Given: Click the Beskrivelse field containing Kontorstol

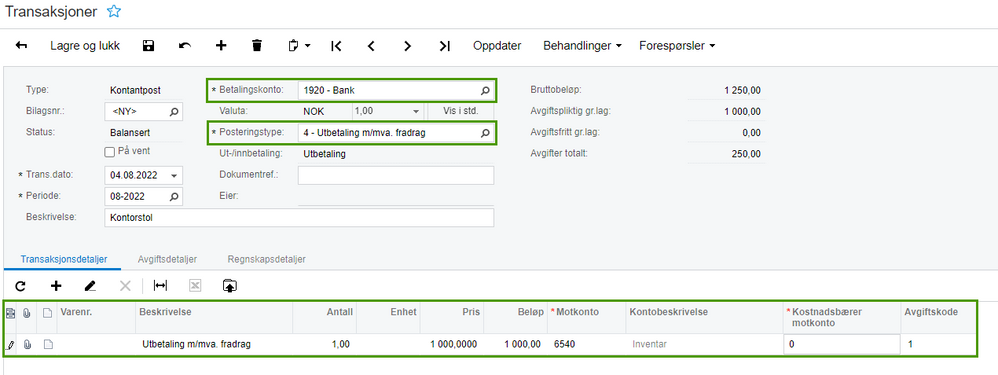Looking at the screenshot, I should [x=299, y=217].
